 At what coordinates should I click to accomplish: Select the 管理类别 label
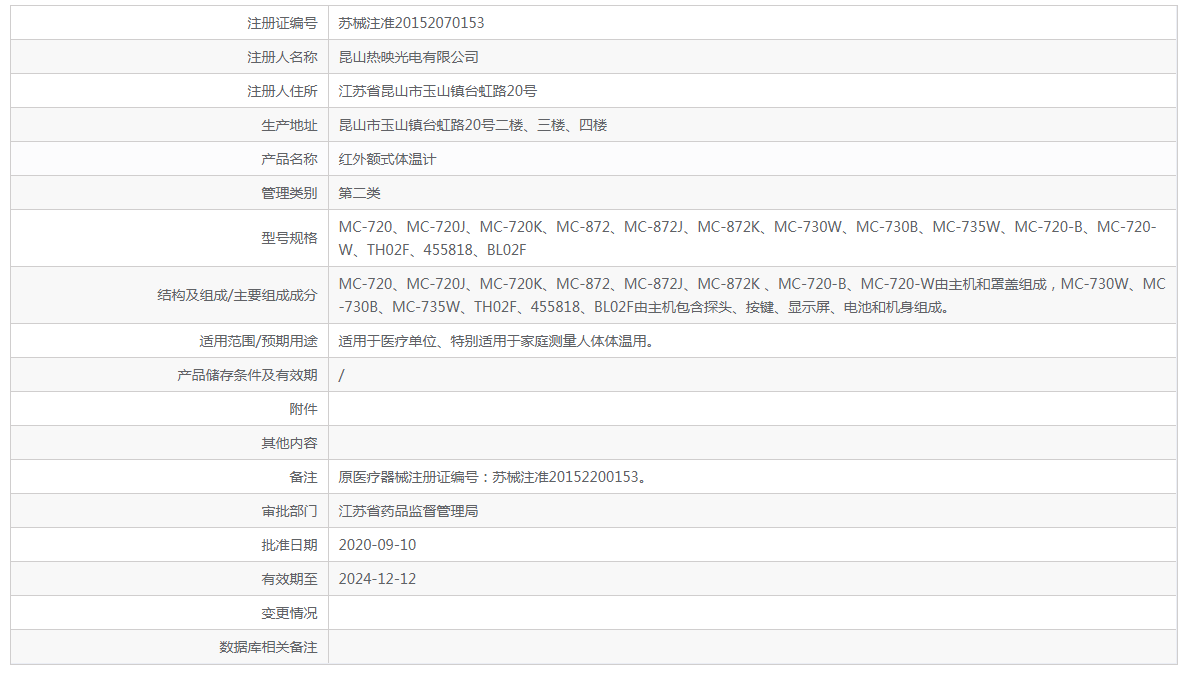tap(290, 193)
